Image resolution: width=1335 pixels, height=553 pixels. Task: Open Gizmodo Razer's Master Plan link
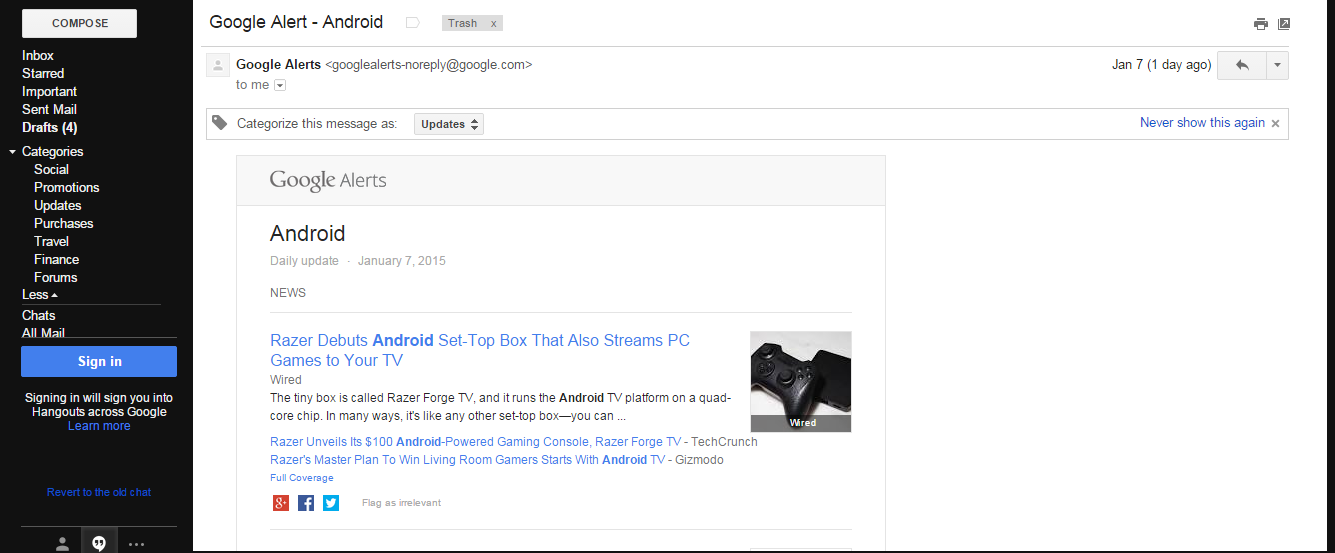467,460
